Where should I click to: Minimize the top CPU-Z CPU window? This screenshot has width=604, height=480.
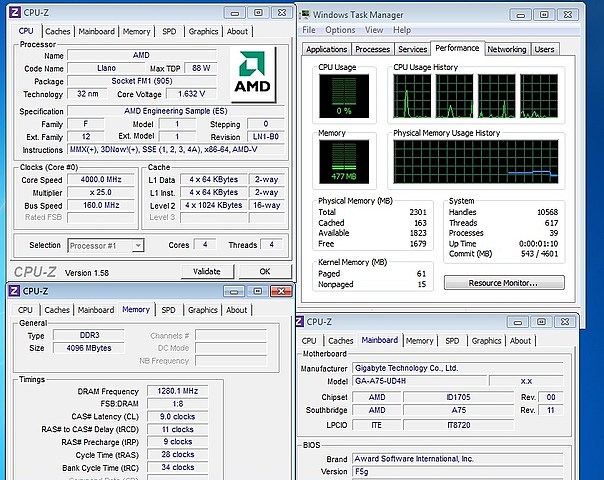(x=235, y=13)
